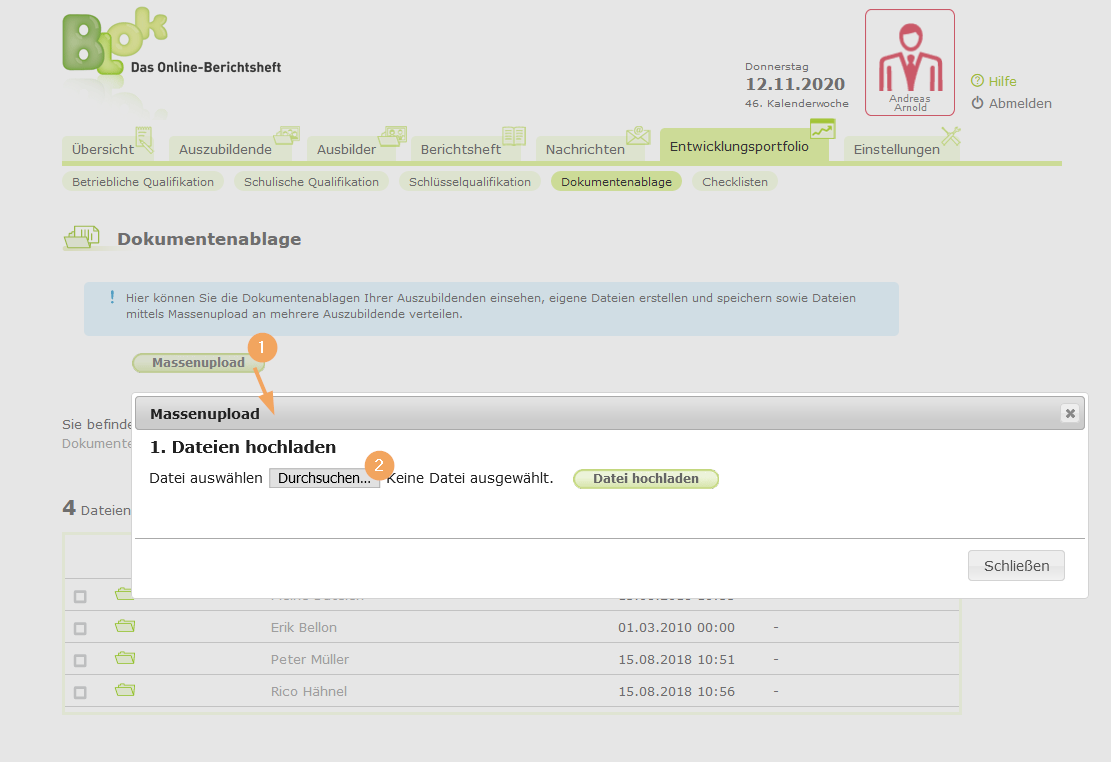
Task: Click the Datei hochladen button
Action: [x=645, y=478]
